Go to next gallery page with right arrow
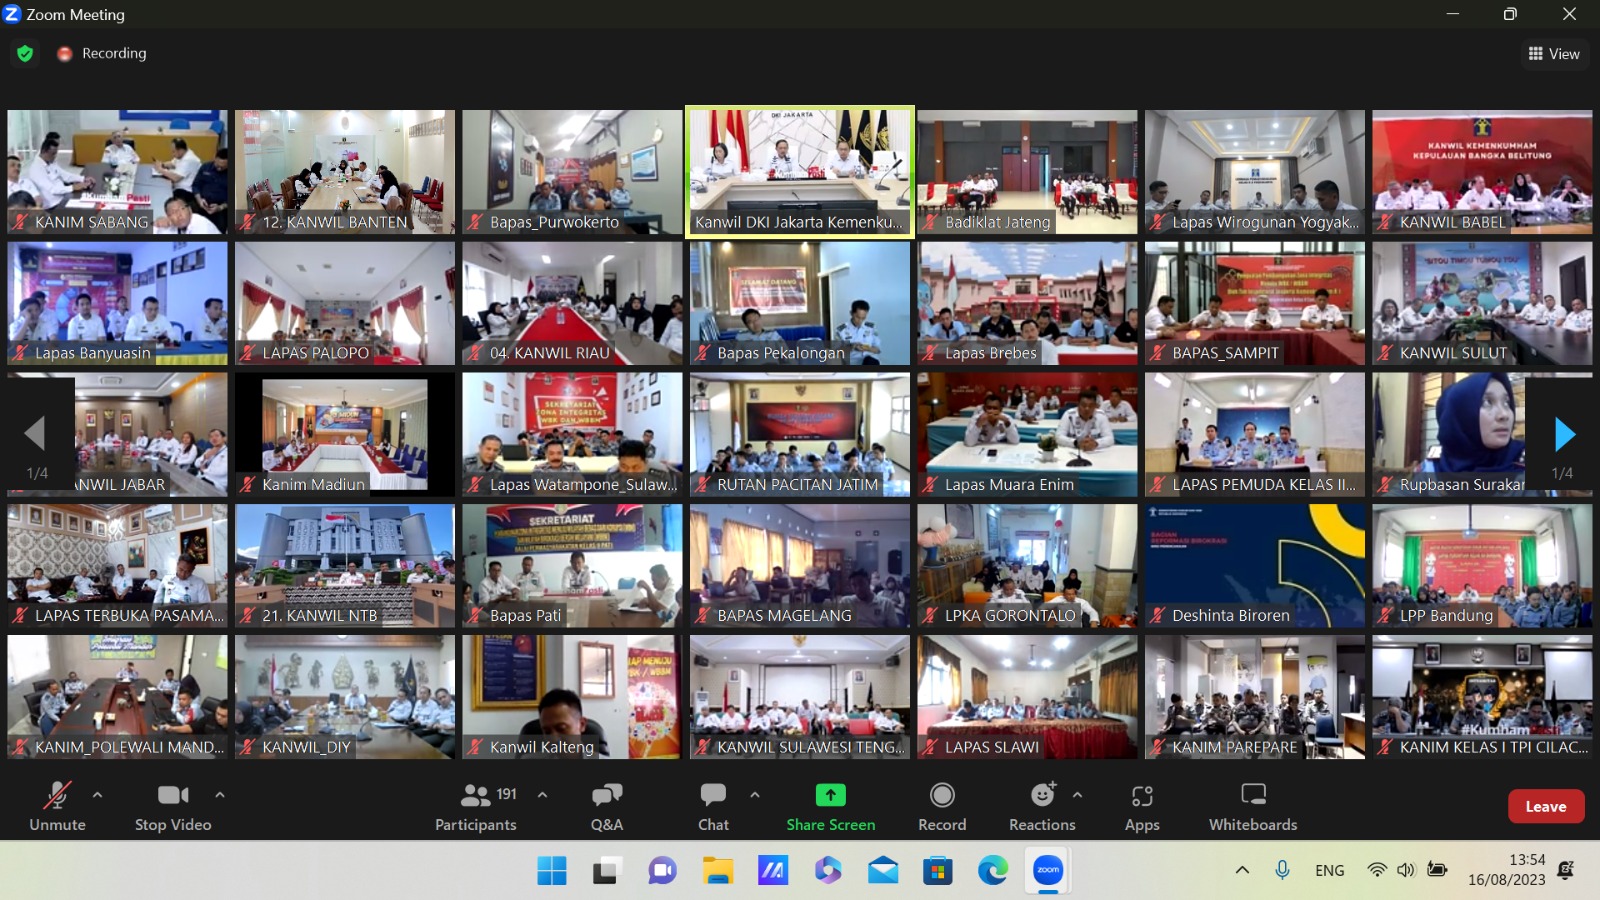The image size is (1600, 900). tap(1564, 434)
